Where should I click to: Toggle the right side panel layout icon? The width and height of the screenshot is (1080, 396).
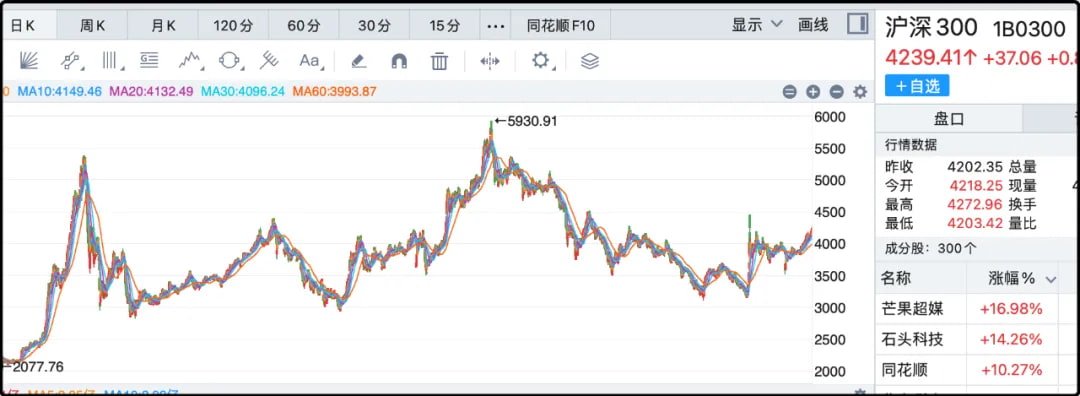click(858, 24)
